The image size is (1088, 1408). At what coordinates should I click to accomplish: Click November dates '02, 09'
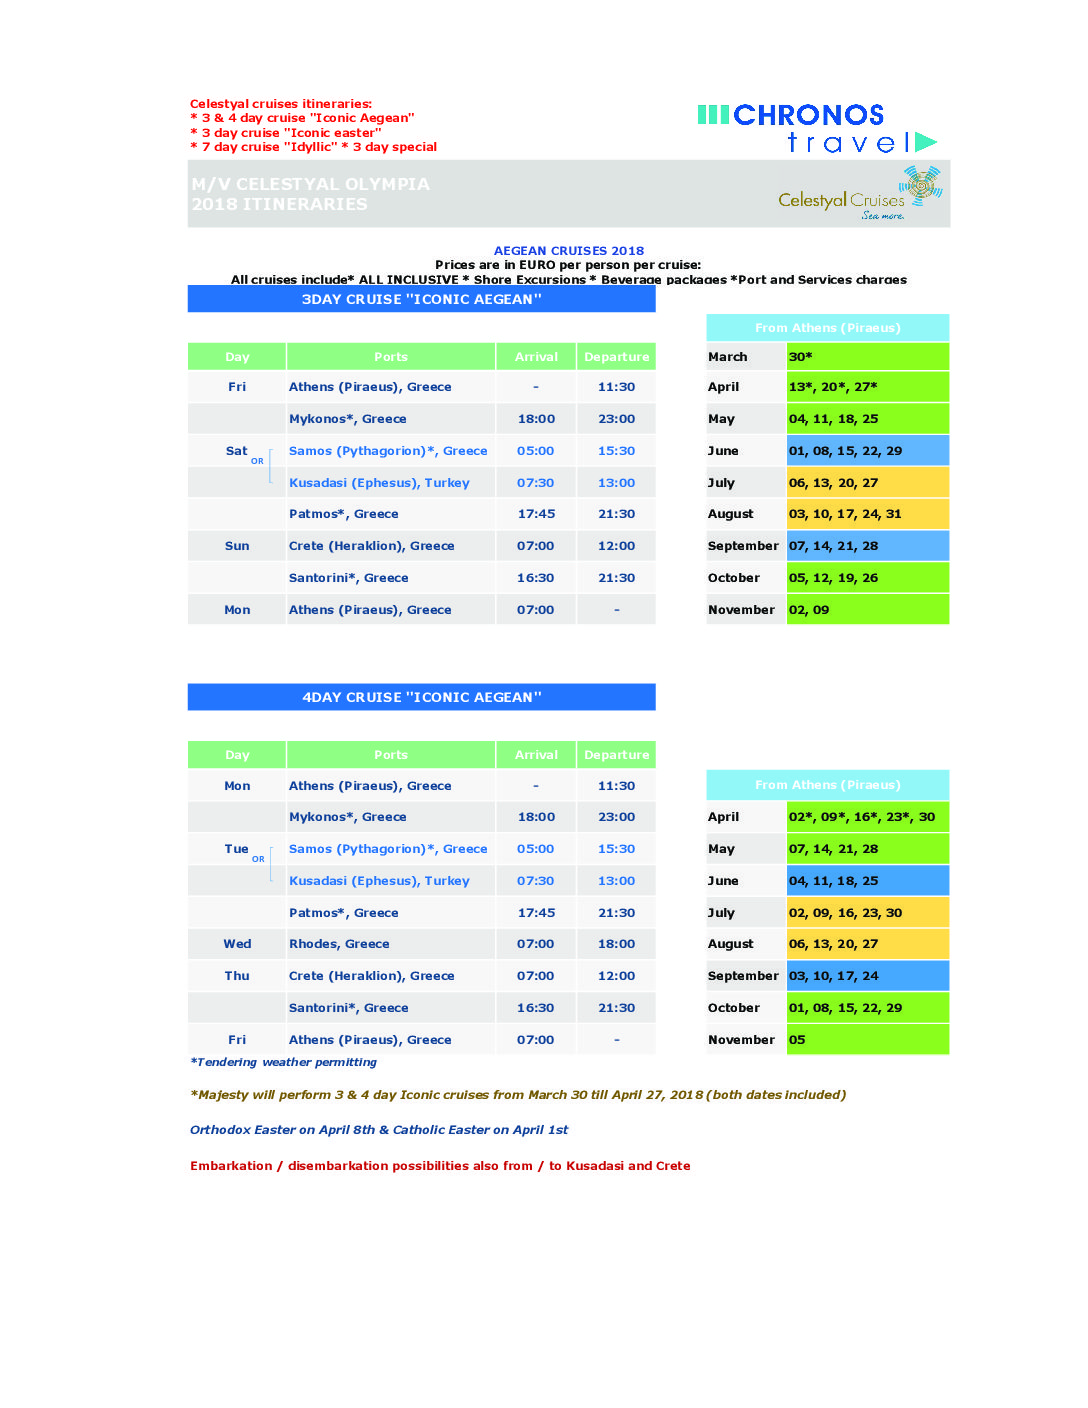click(x=868, y=610)
